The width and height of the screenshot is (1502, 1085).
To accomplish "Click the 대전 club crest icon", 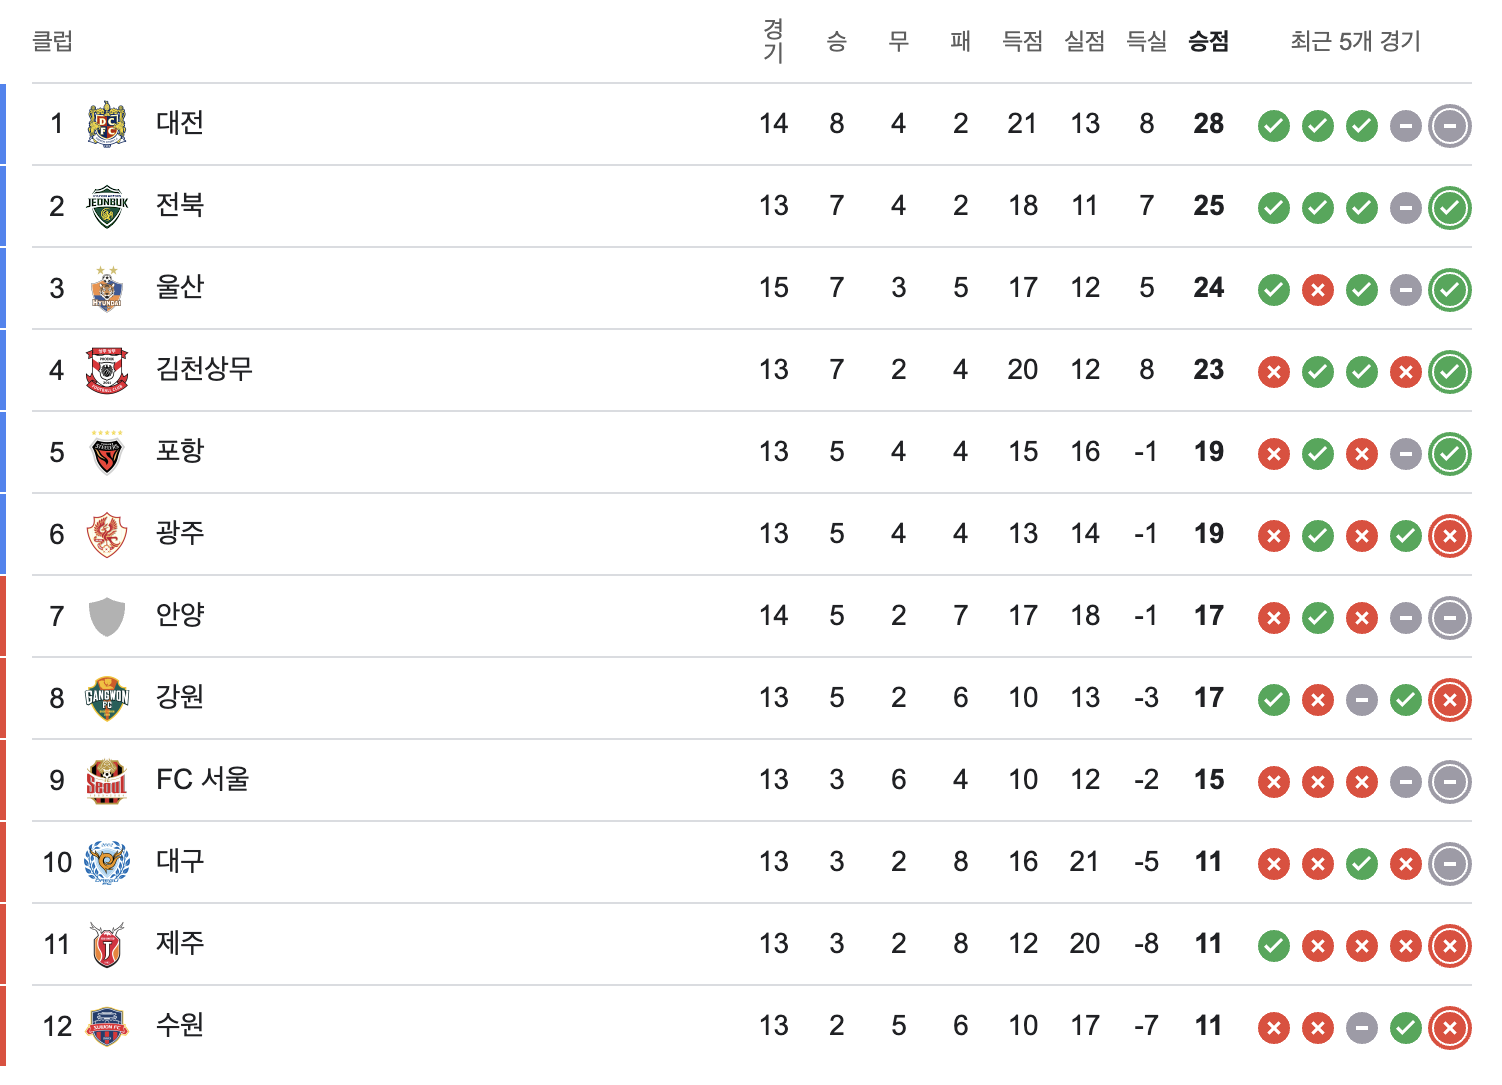I will point(107,124).
